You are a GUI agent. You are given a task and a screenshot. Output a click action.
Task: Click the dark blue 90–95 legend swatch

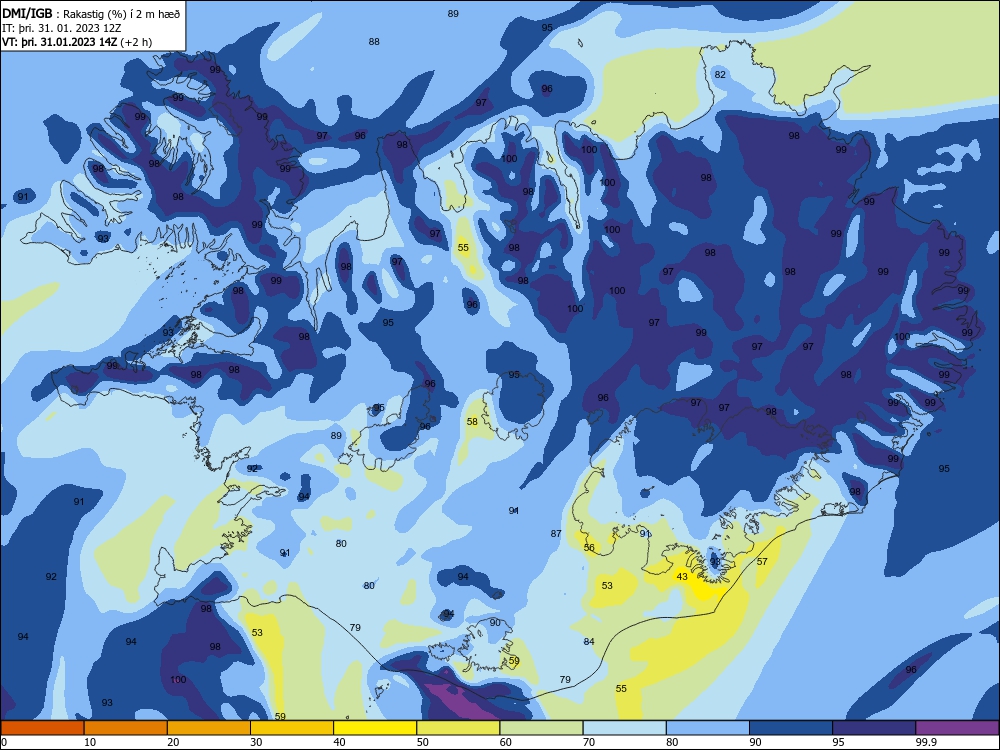(791, 728)
